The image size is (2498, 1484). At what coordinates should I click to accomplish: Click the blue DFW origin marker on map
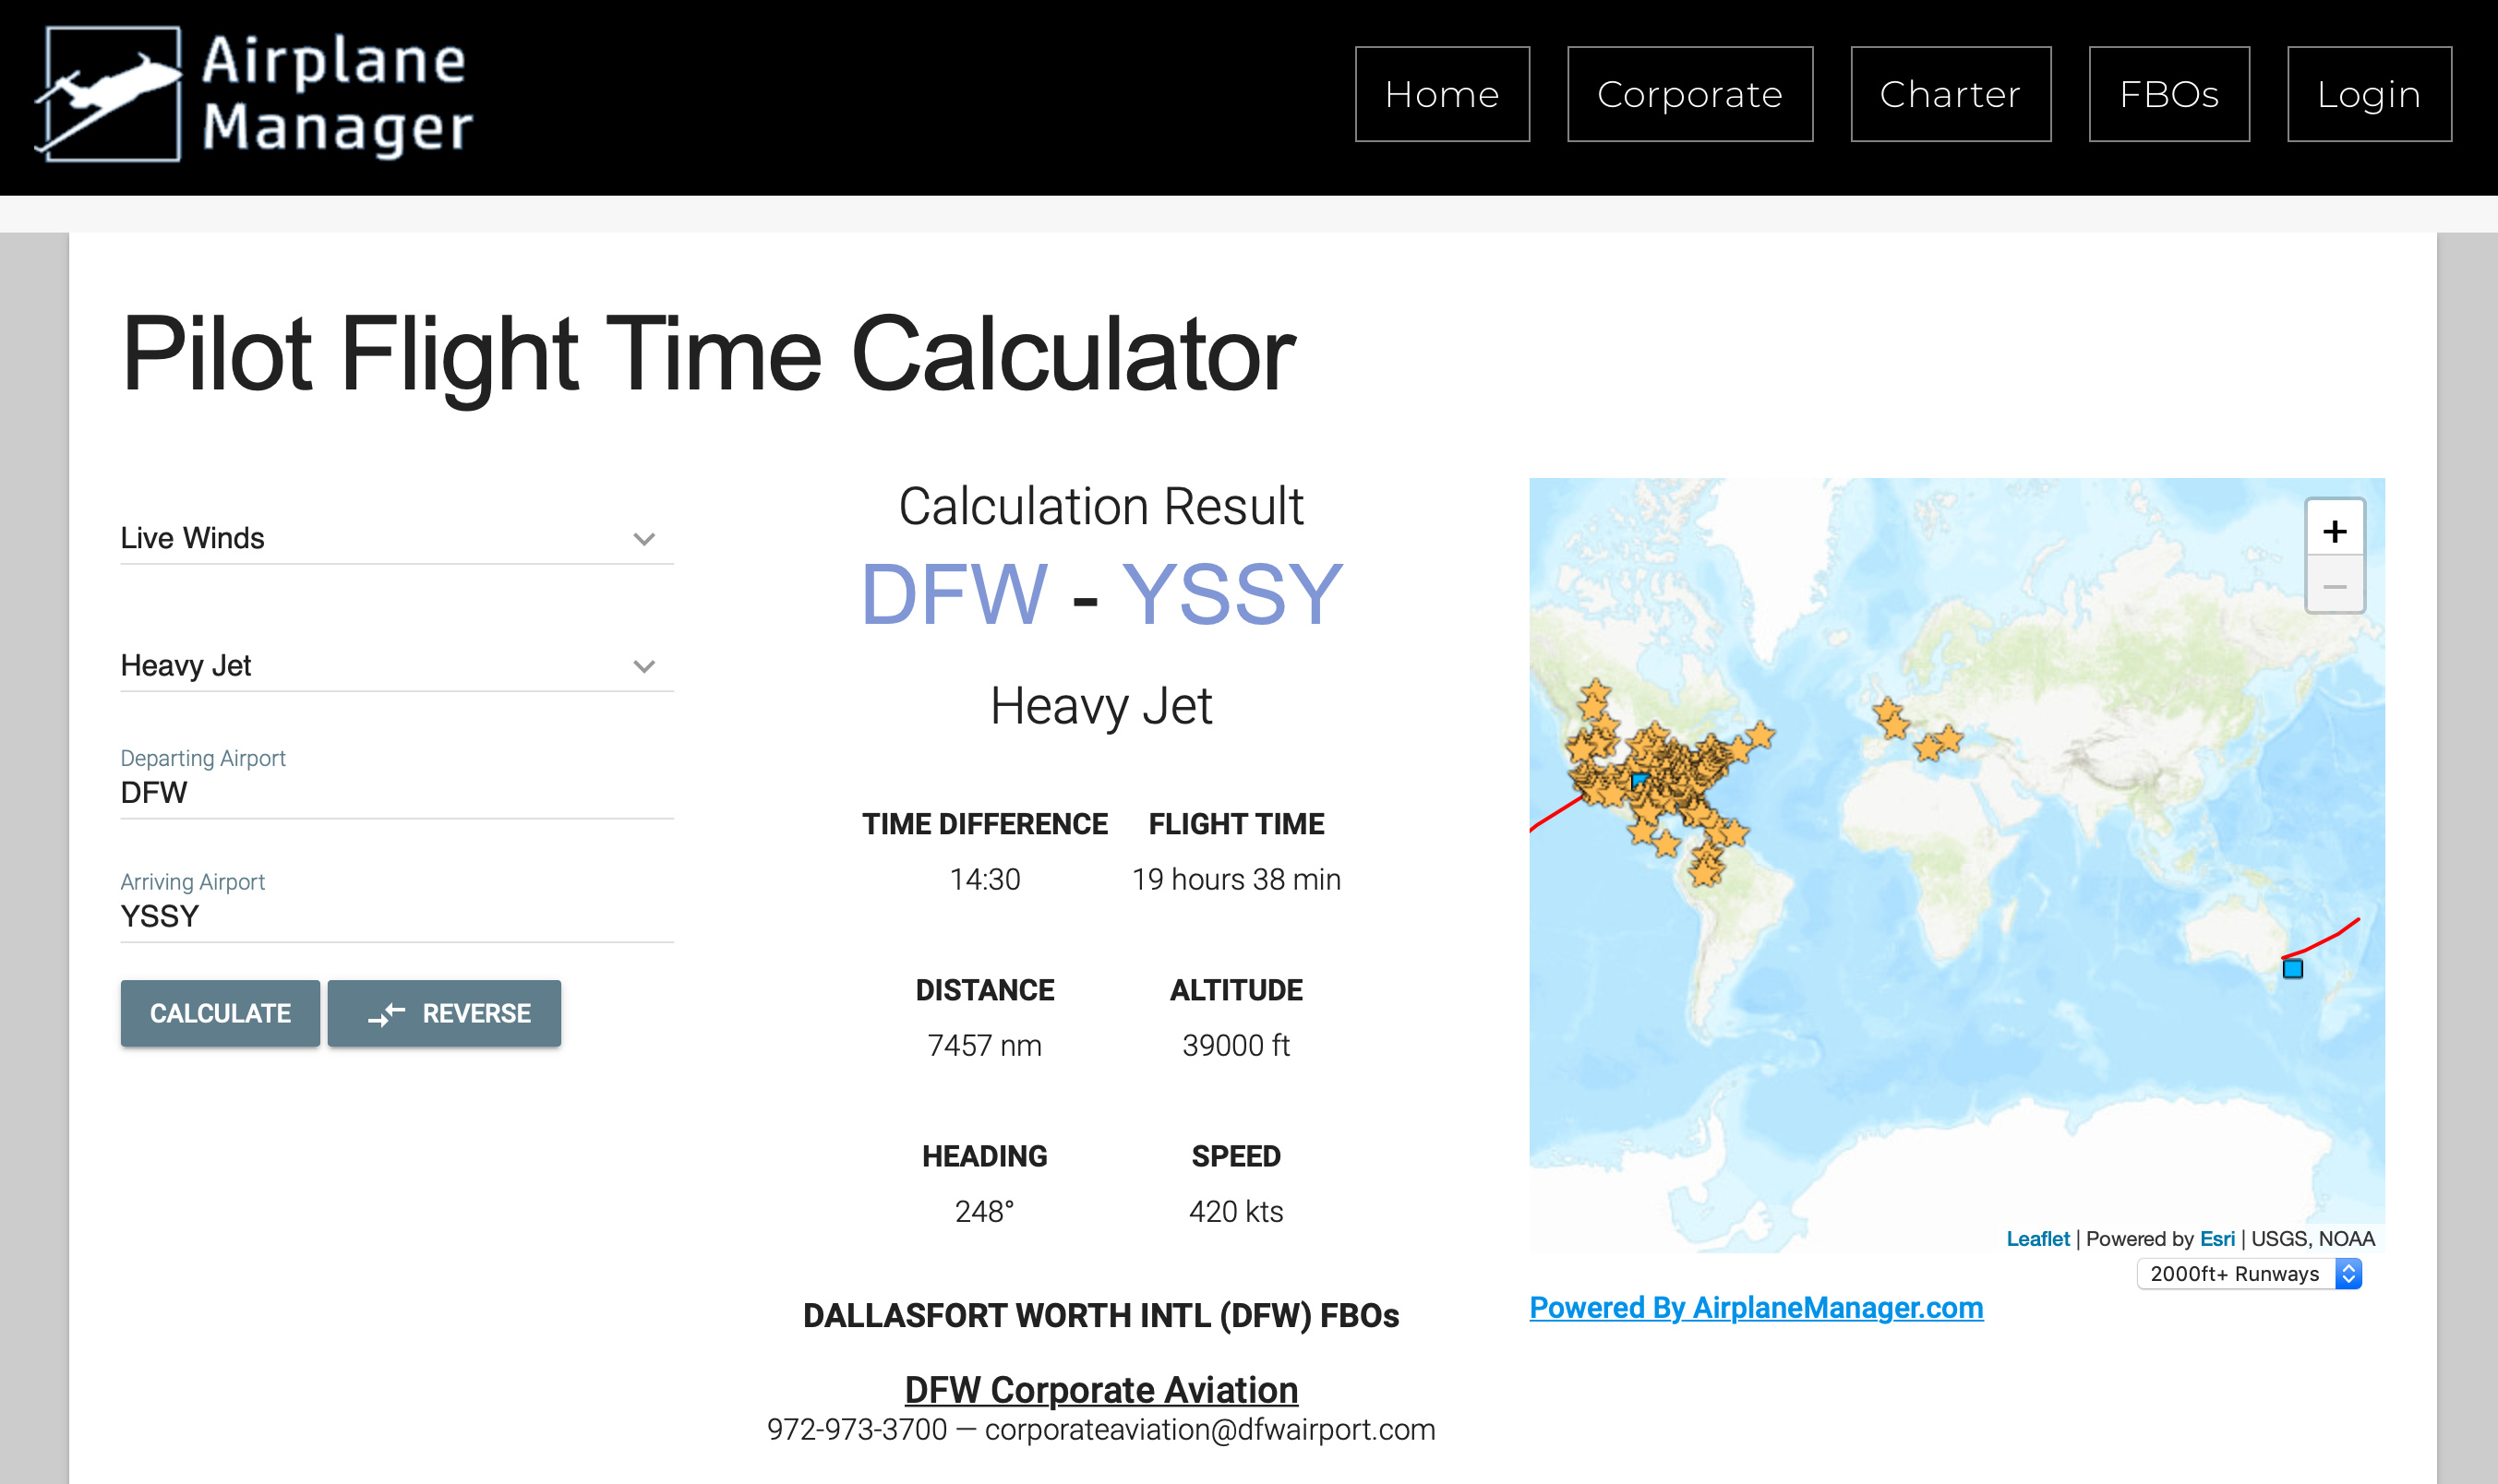[1639, 780]
